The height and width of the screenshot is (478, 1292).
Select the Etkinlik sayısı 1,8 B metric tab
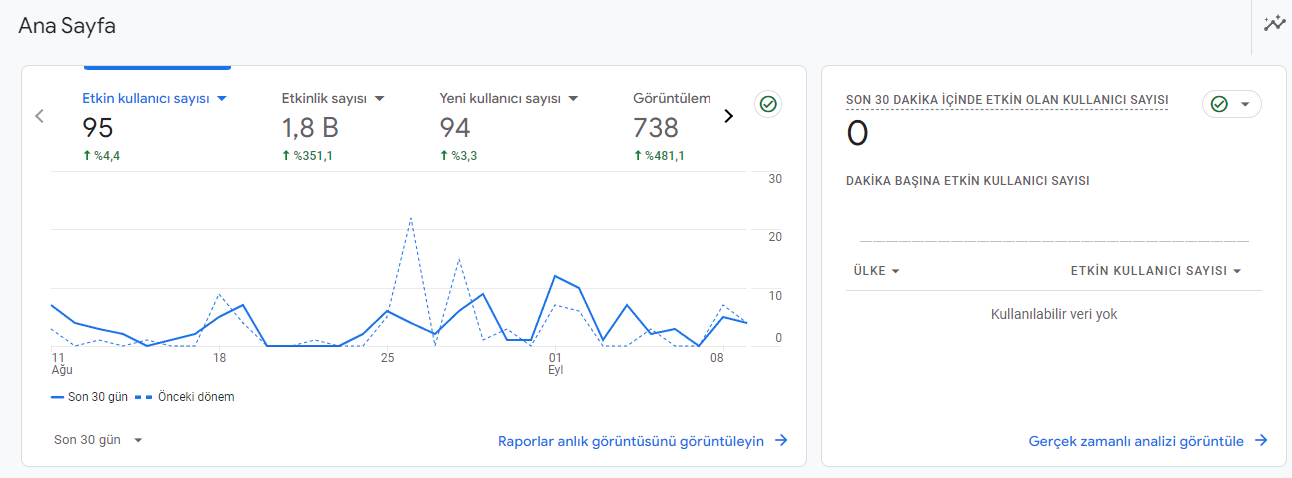pyautogui.click(x=333, y=126)
